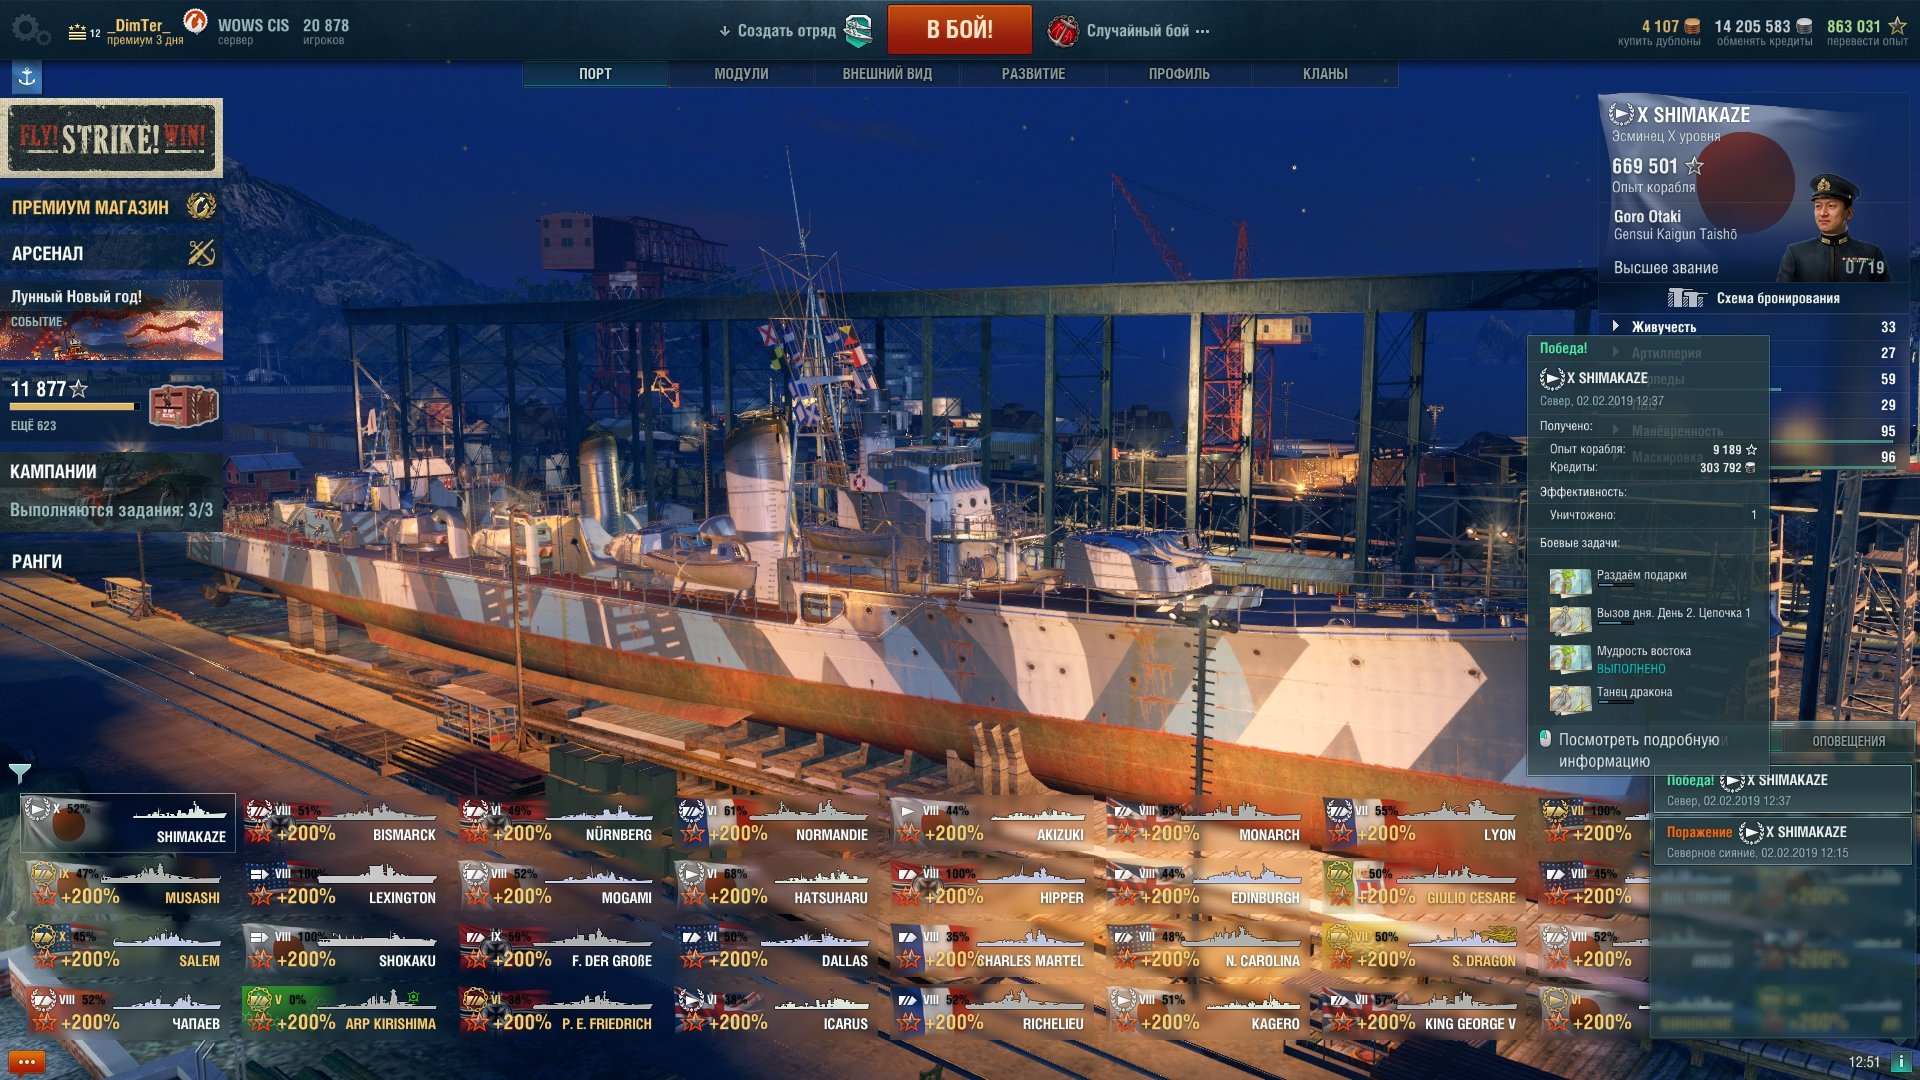The image size is (1920, 1080).
Task: Open the АРСЕНАЛ section
Action: click(111, 253)
